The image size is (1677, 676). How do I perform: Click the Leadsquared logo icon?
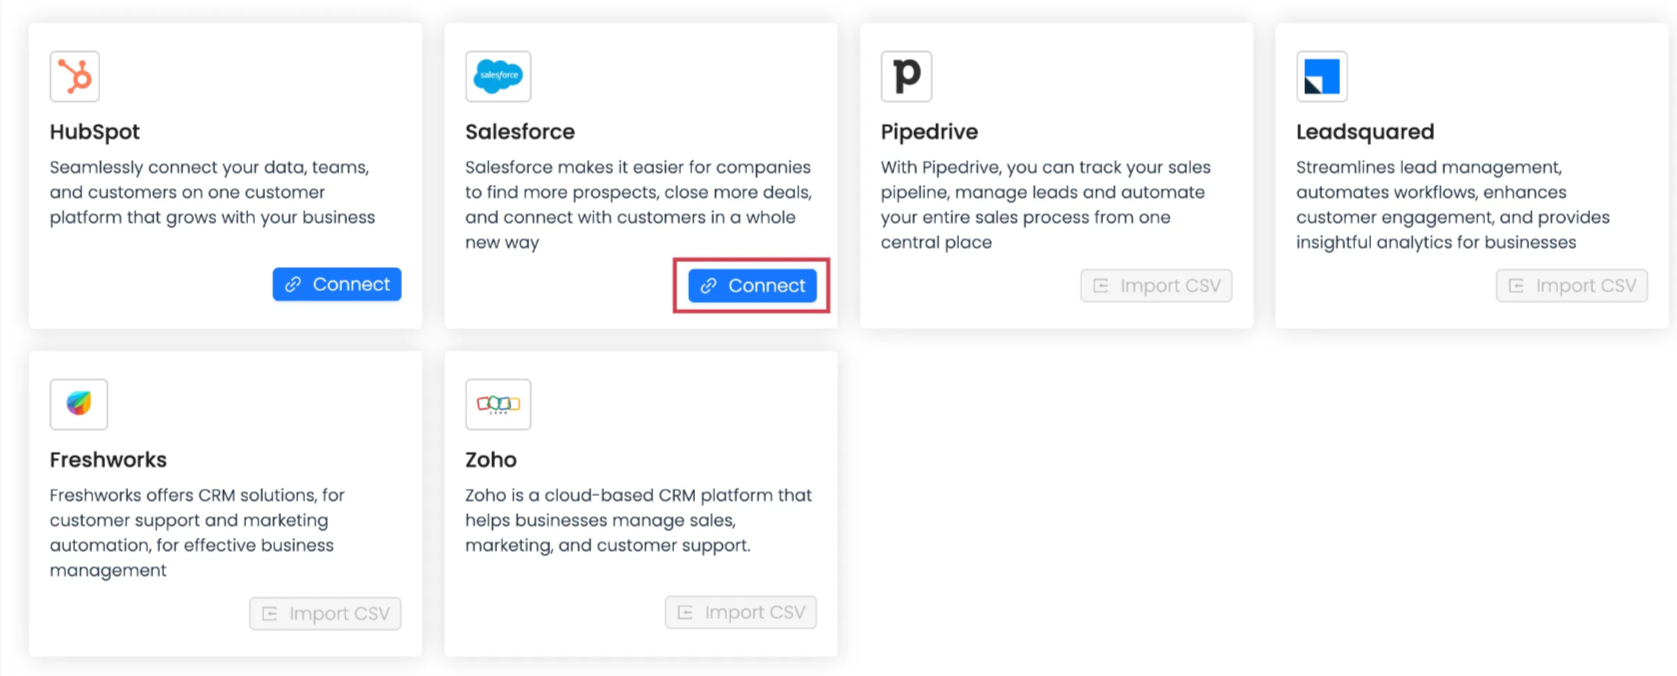point(1321,76)
